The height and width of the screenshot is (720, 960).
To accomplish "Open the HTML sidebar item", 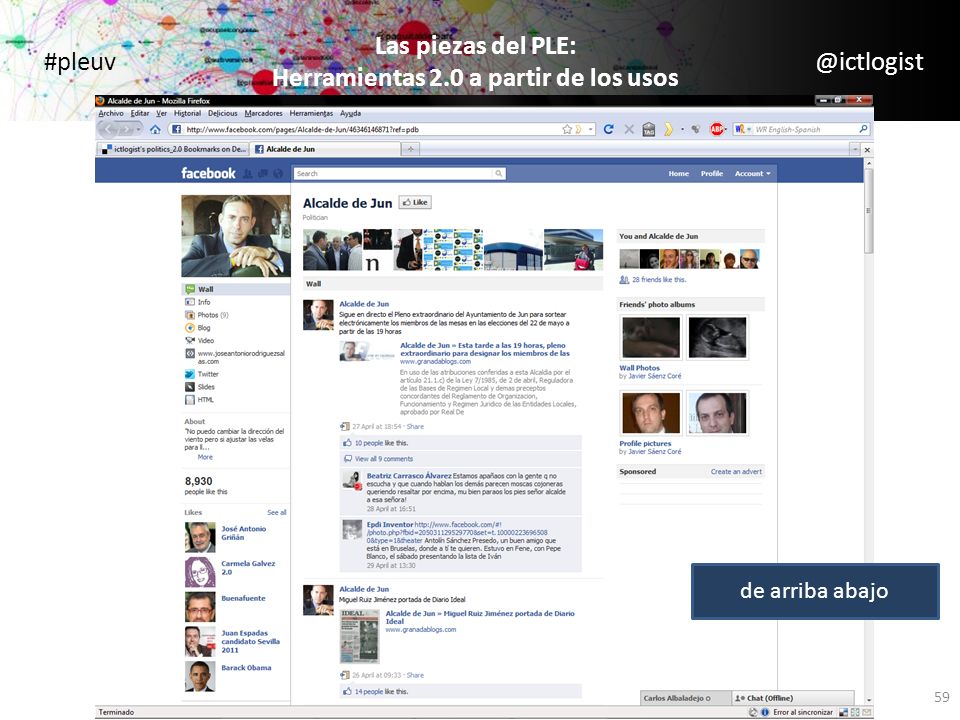I will point(200,400).
